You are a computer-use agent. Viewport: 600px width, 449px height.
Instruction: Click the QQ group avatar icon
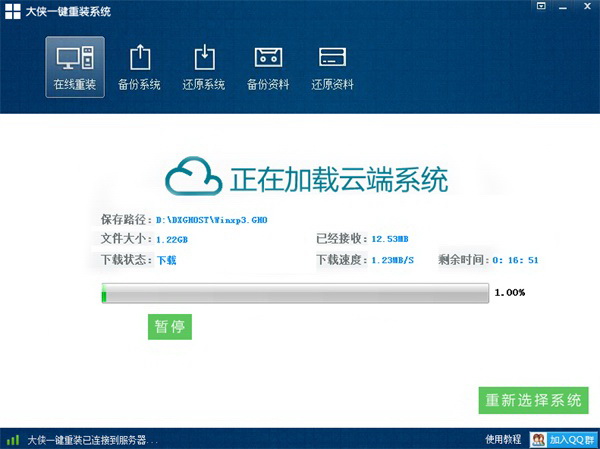click(539, 440)
